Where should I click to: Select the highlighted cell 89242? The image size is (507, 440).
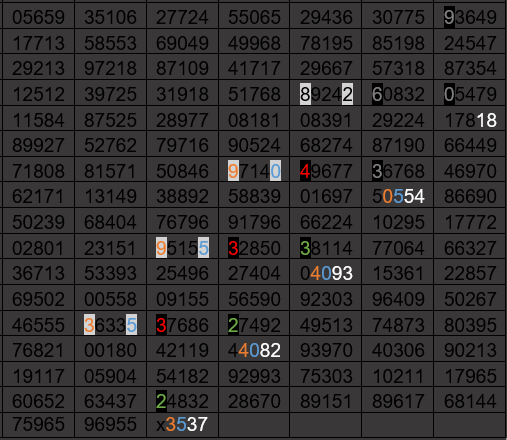pyautogui.click(x=326, y=94)
